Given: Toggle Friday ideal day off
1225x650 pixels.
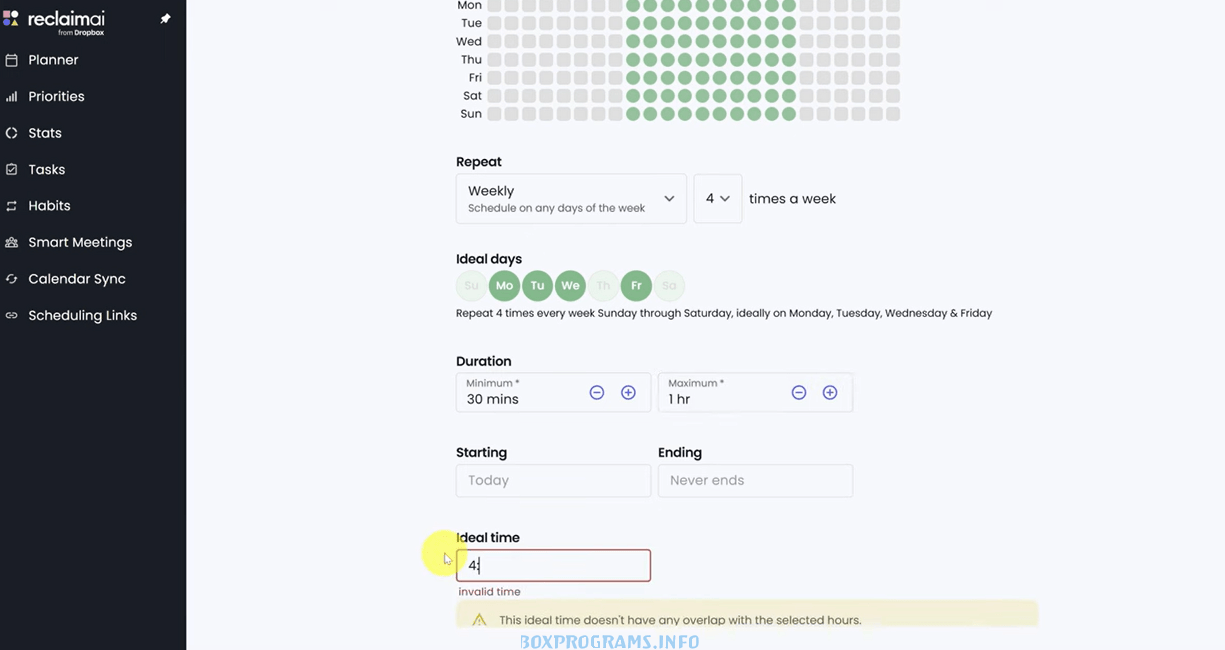Looking at the screenshot, I should [636, 286].
